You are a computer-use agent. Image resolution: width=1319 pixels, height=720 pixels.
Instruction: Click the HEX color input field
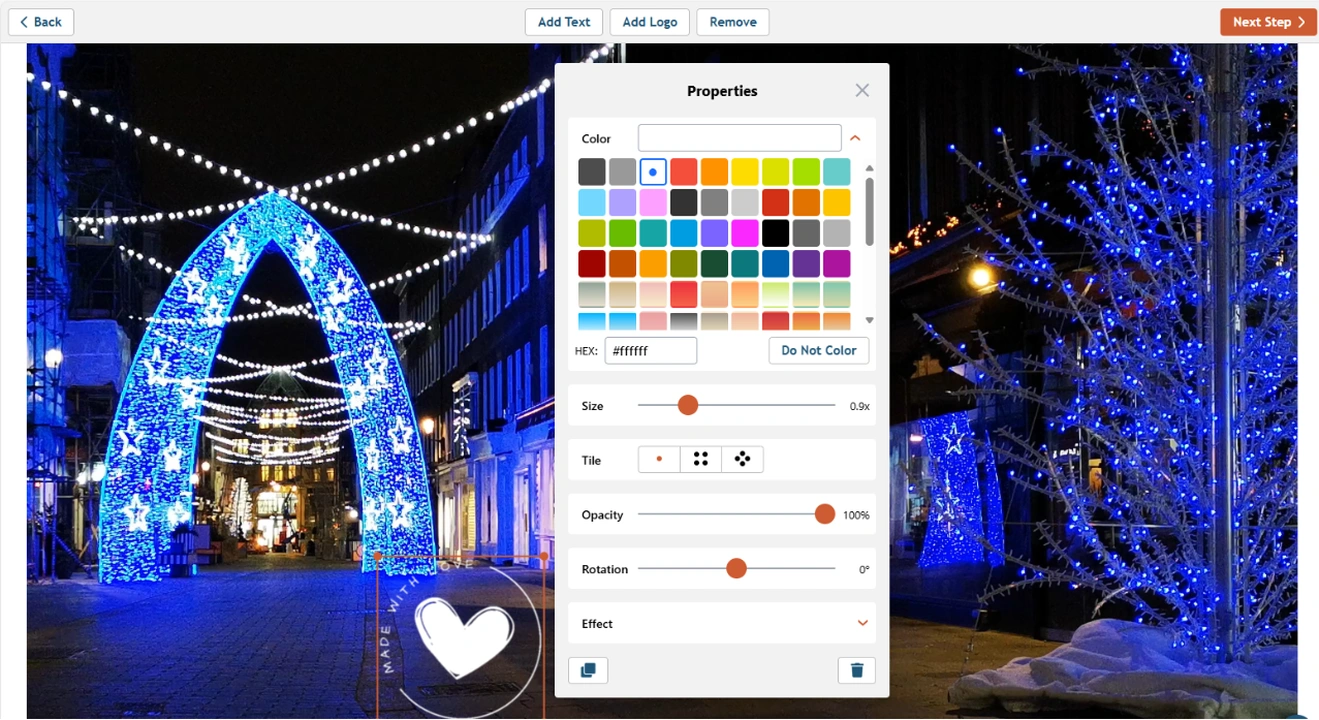[650, 351]
